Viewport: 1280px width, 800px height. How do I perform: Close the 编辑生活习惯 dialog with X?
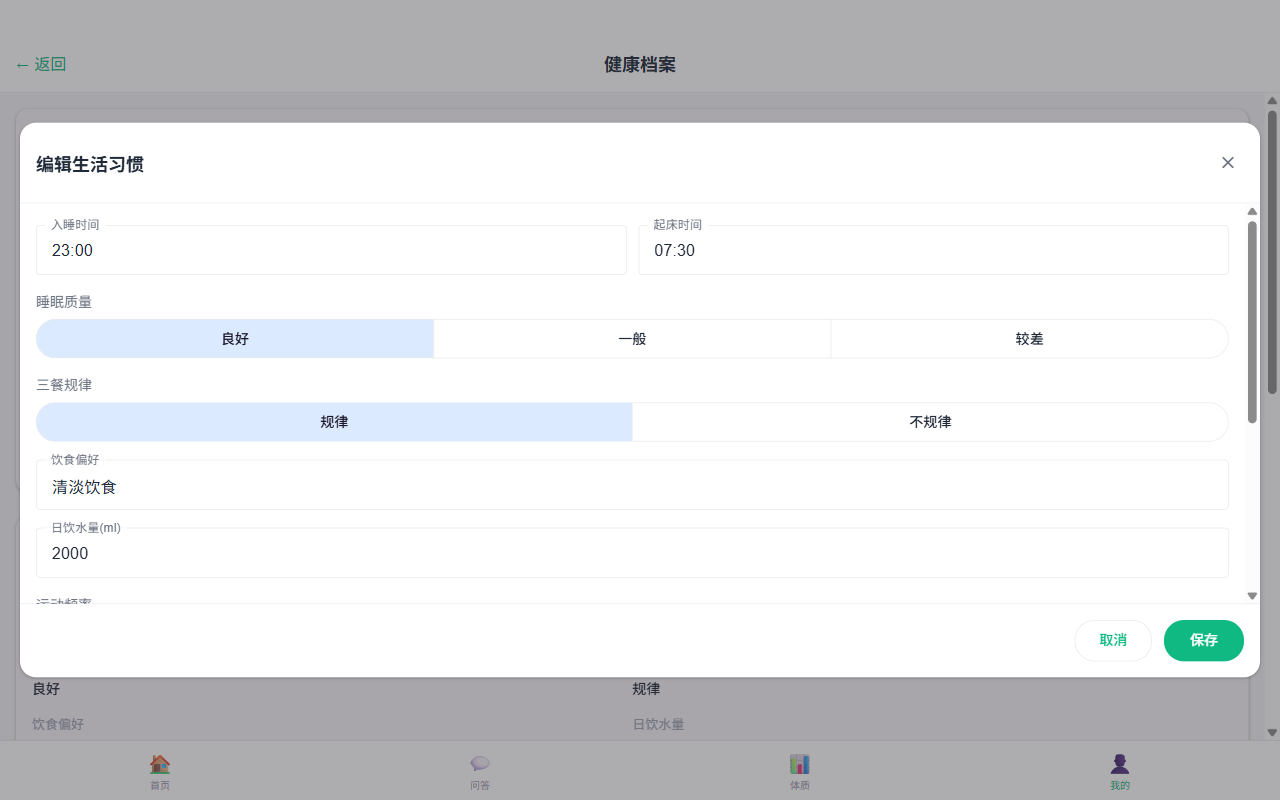tap(1228, 163)
